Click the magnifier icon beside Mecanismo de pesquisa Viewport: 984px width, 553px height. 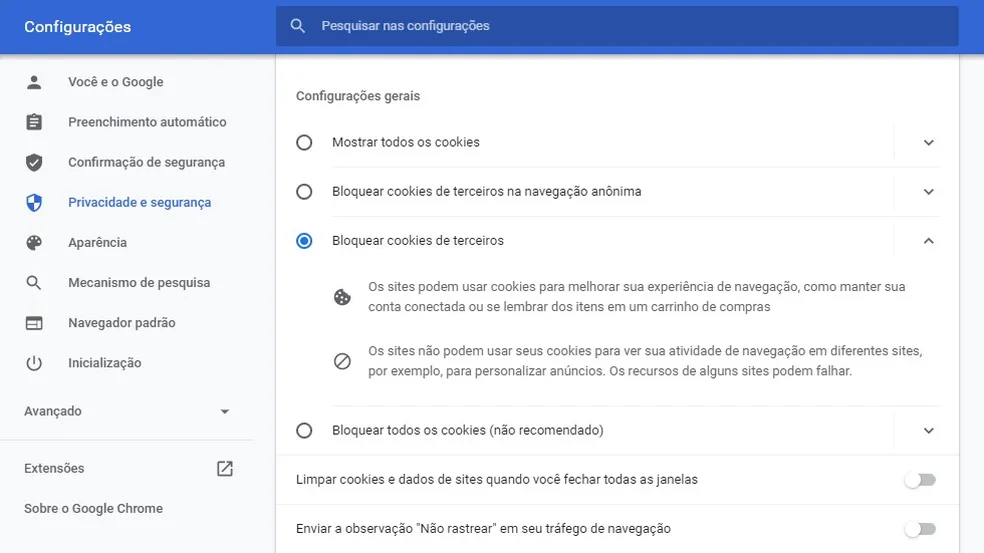point(34,283)
